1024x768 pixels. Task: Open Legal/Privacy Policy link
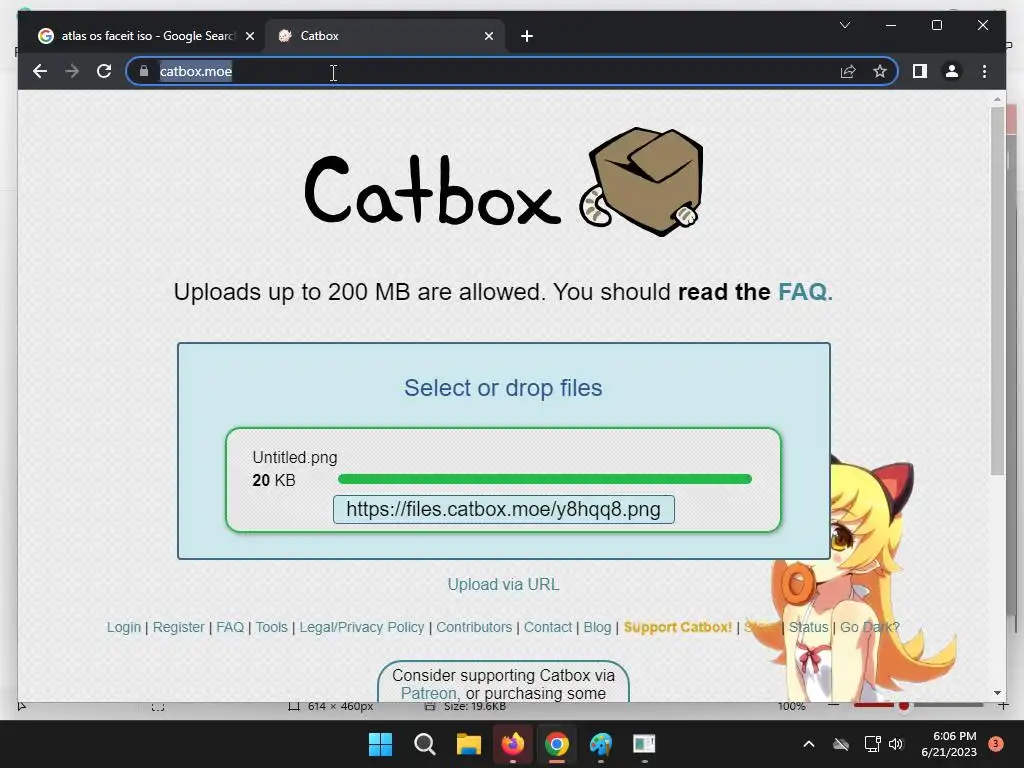pos(362,628)
